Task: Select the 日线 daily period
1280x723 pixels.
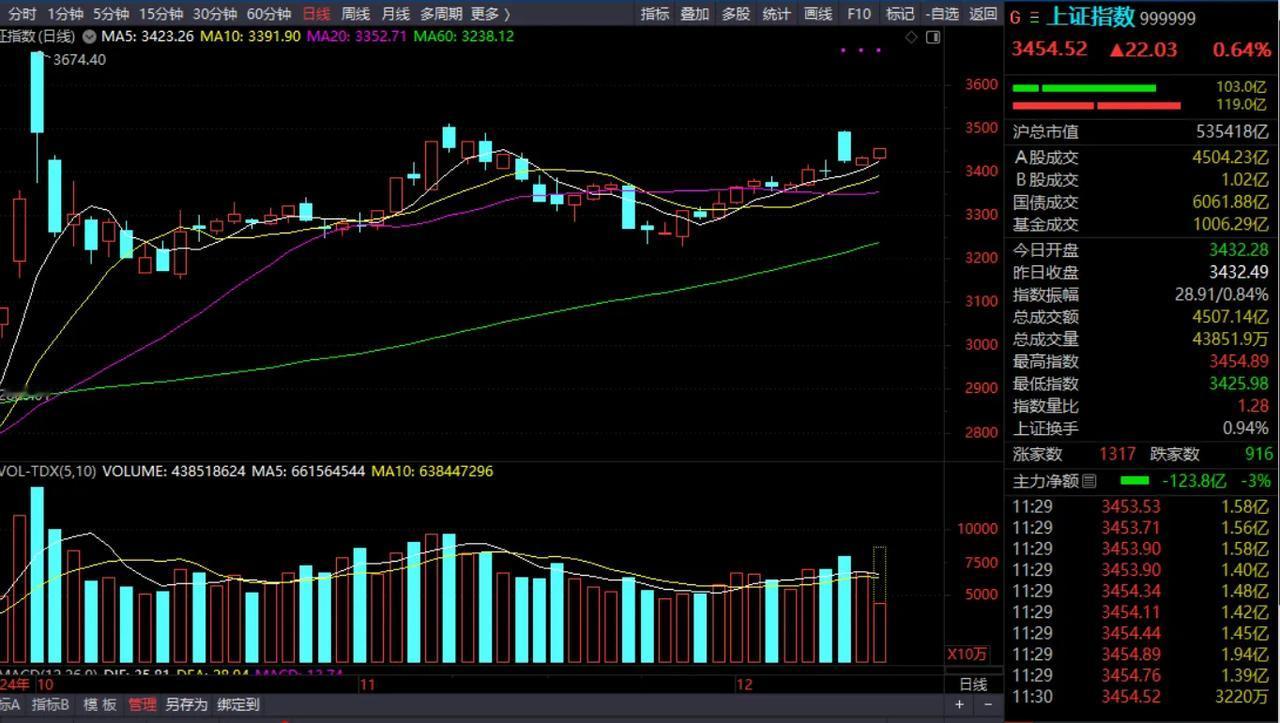Action: [316, 14]
